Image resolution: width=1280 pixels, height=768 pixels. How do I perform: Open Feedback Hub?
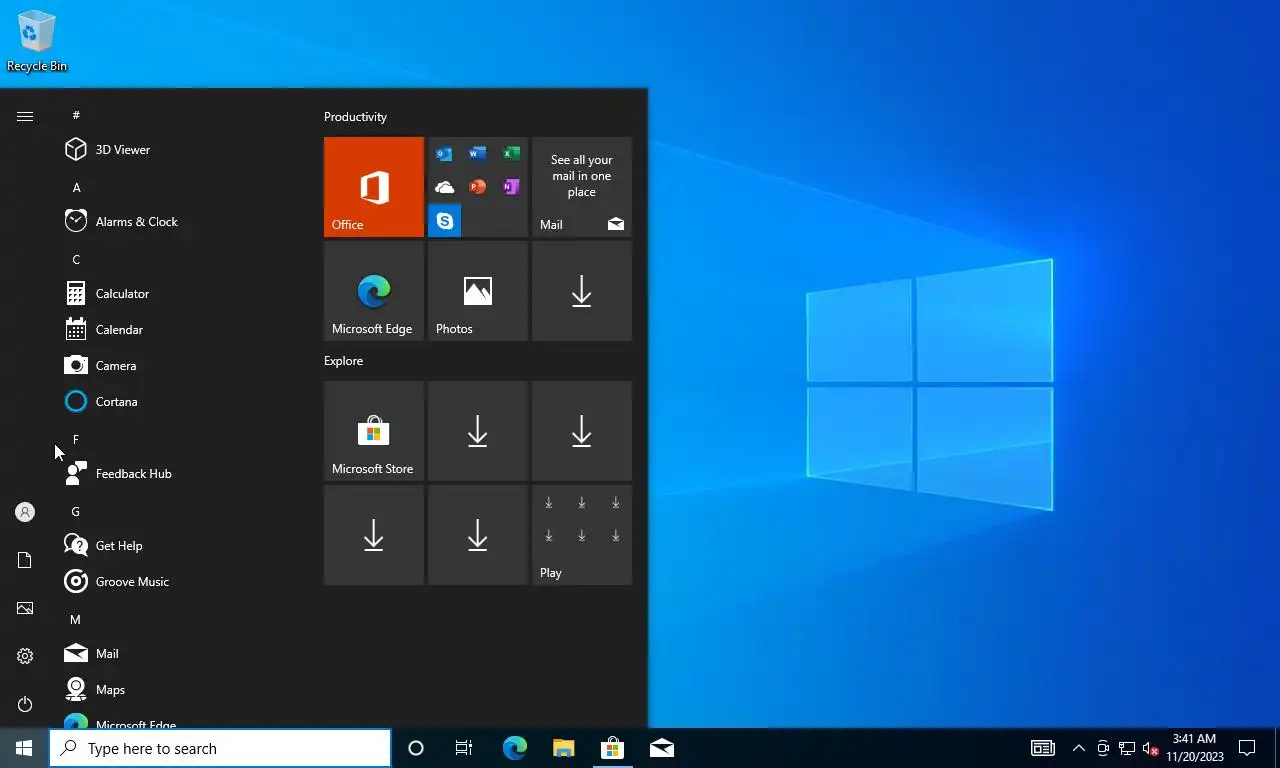click(180, 473)
